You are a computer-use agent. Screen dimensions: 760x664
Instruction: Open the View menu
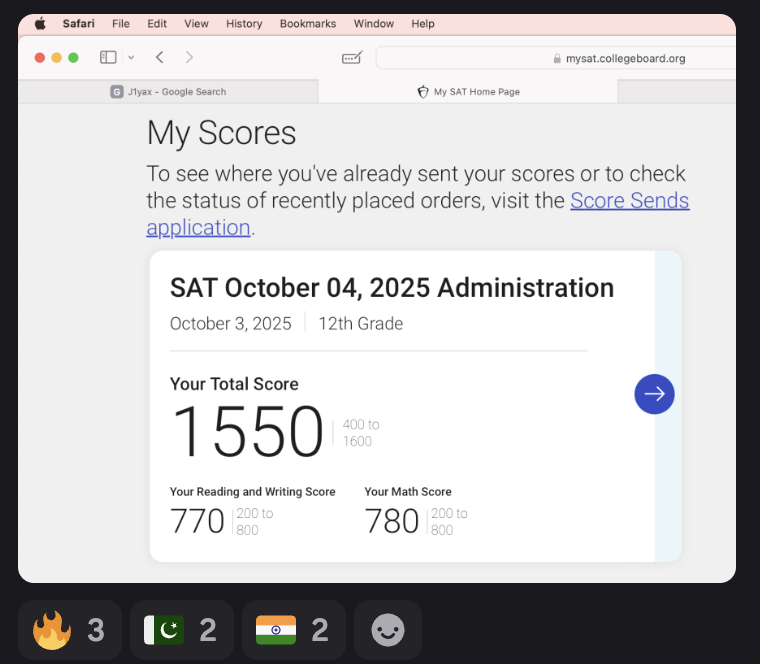tap(196, 23)
